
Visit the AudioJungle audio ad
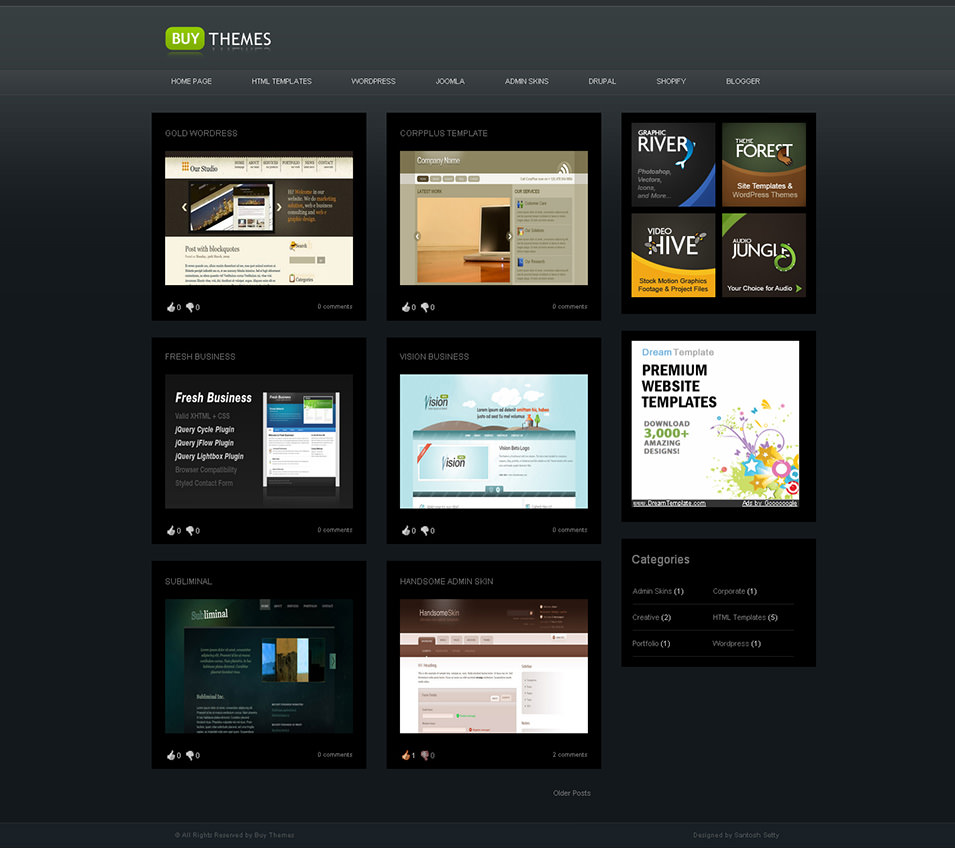point(763,257)
